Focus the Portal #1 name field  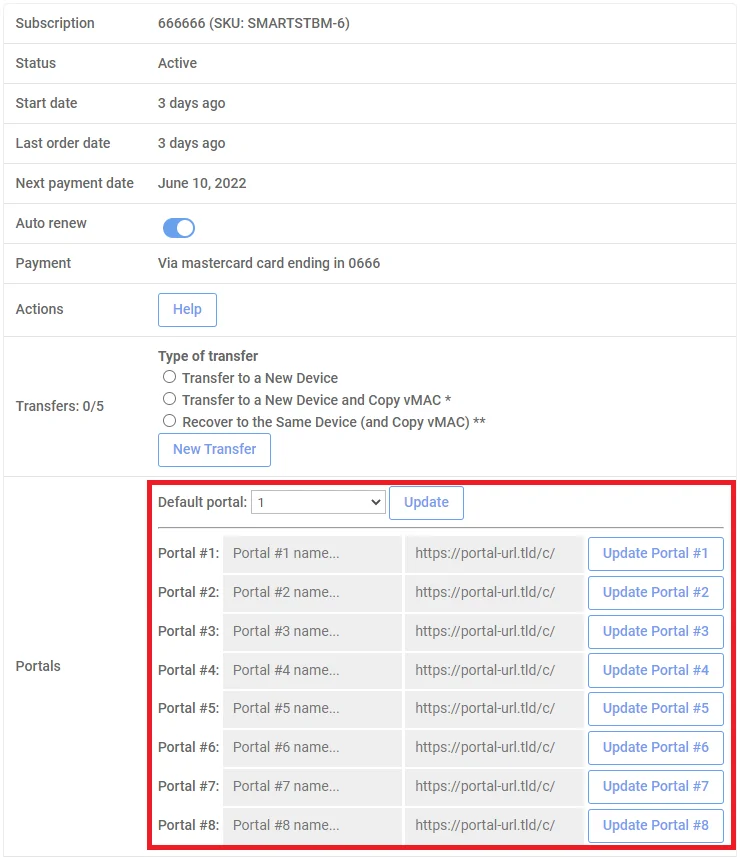[312, 554]
